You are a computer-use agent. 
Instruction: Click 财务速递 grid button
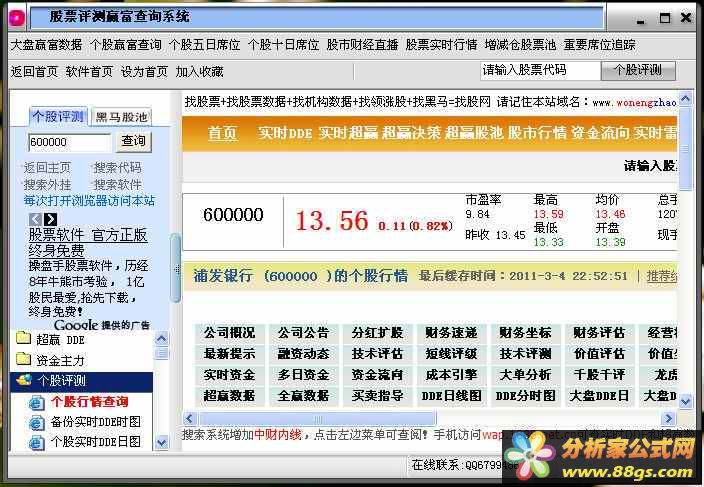(x=452, y=333)
